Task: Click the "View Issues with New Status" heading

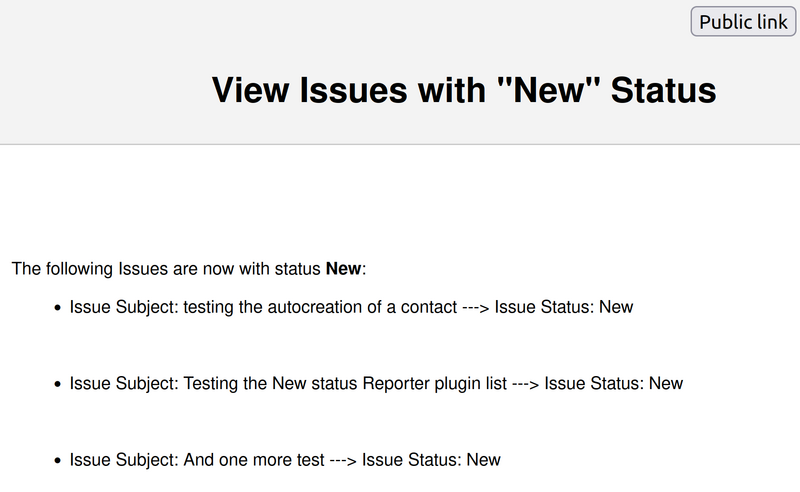Action: click(464, 90)
